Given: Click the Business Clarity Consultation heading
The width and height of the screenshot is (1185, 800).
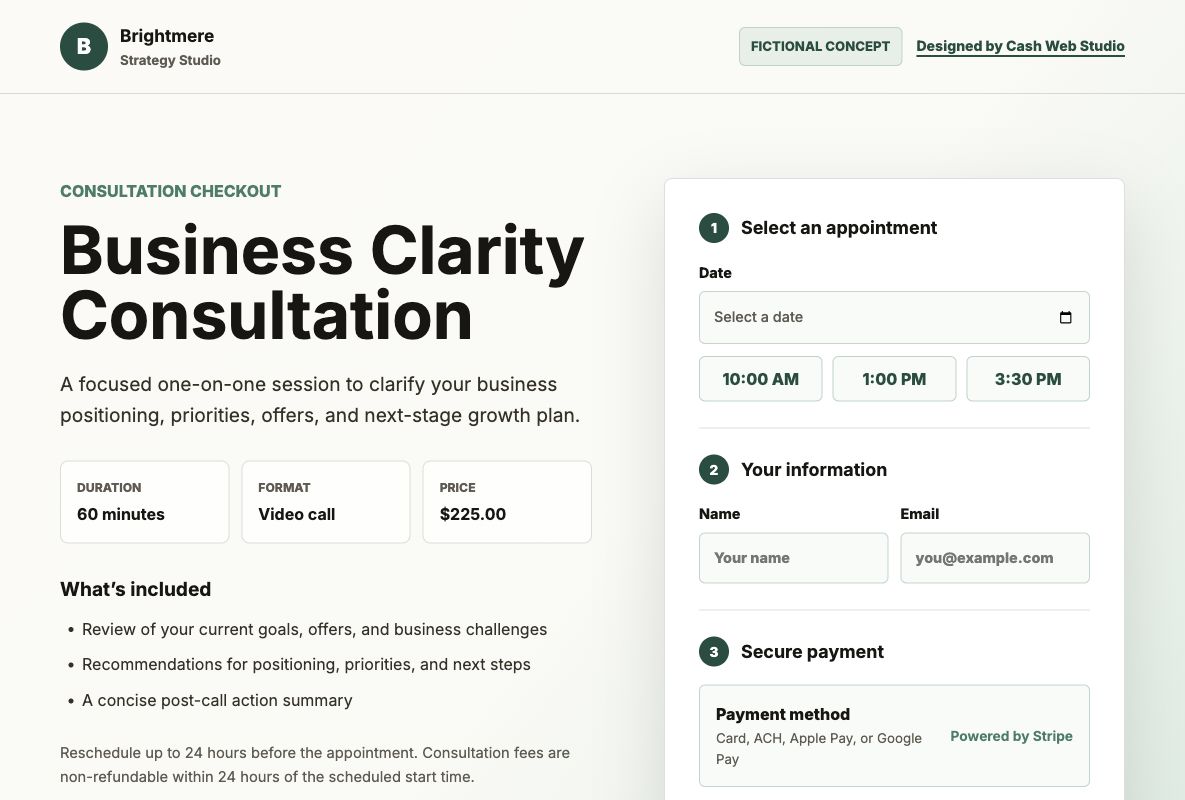Looking at the screenshot, I should 322,283.
